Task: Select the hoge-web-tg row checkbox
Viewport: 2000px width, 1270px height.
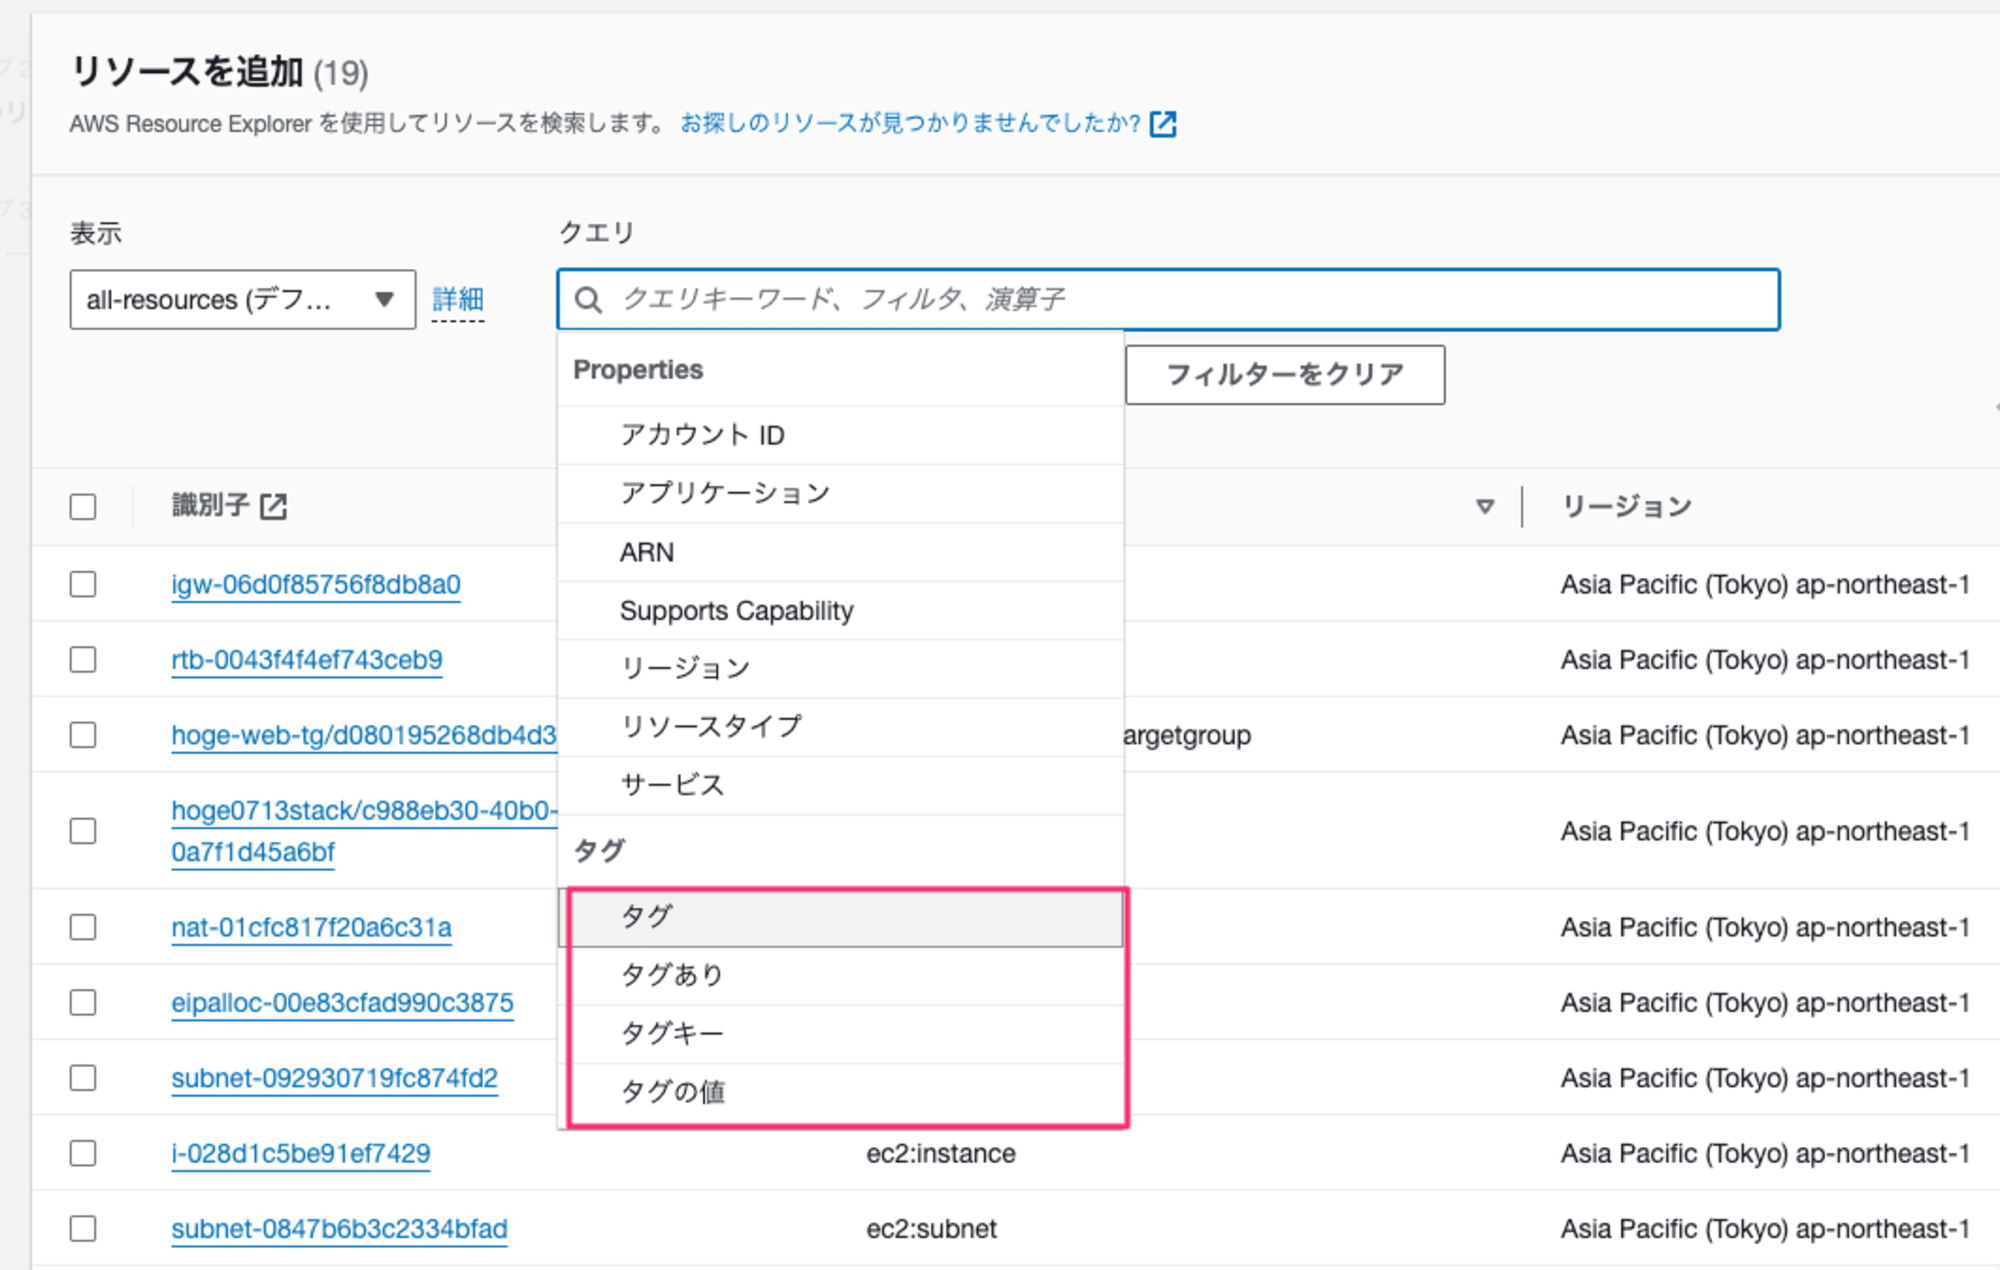Action: click(x=83, y=735)
